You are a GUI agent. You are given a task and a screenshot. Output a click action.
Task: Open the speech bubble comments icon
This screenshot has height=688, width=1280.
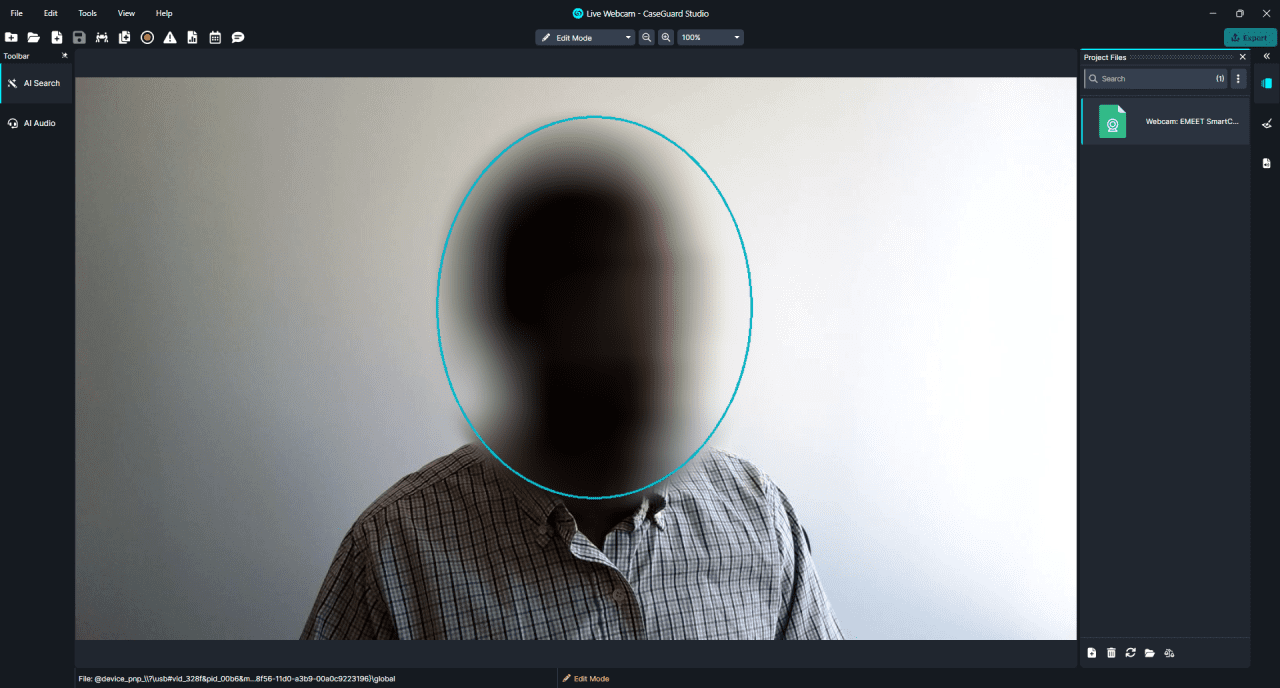[238, 37]
